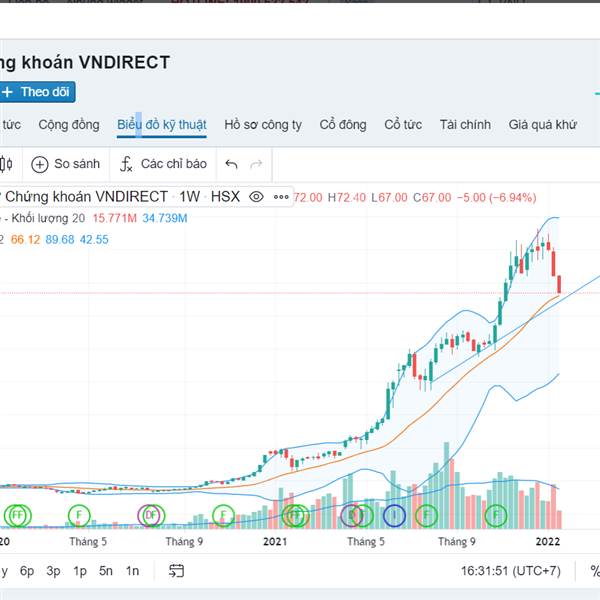Open the Cổ tức tab
The height and width of the screenshot is (600, 600).
click(x=403, y=125)
